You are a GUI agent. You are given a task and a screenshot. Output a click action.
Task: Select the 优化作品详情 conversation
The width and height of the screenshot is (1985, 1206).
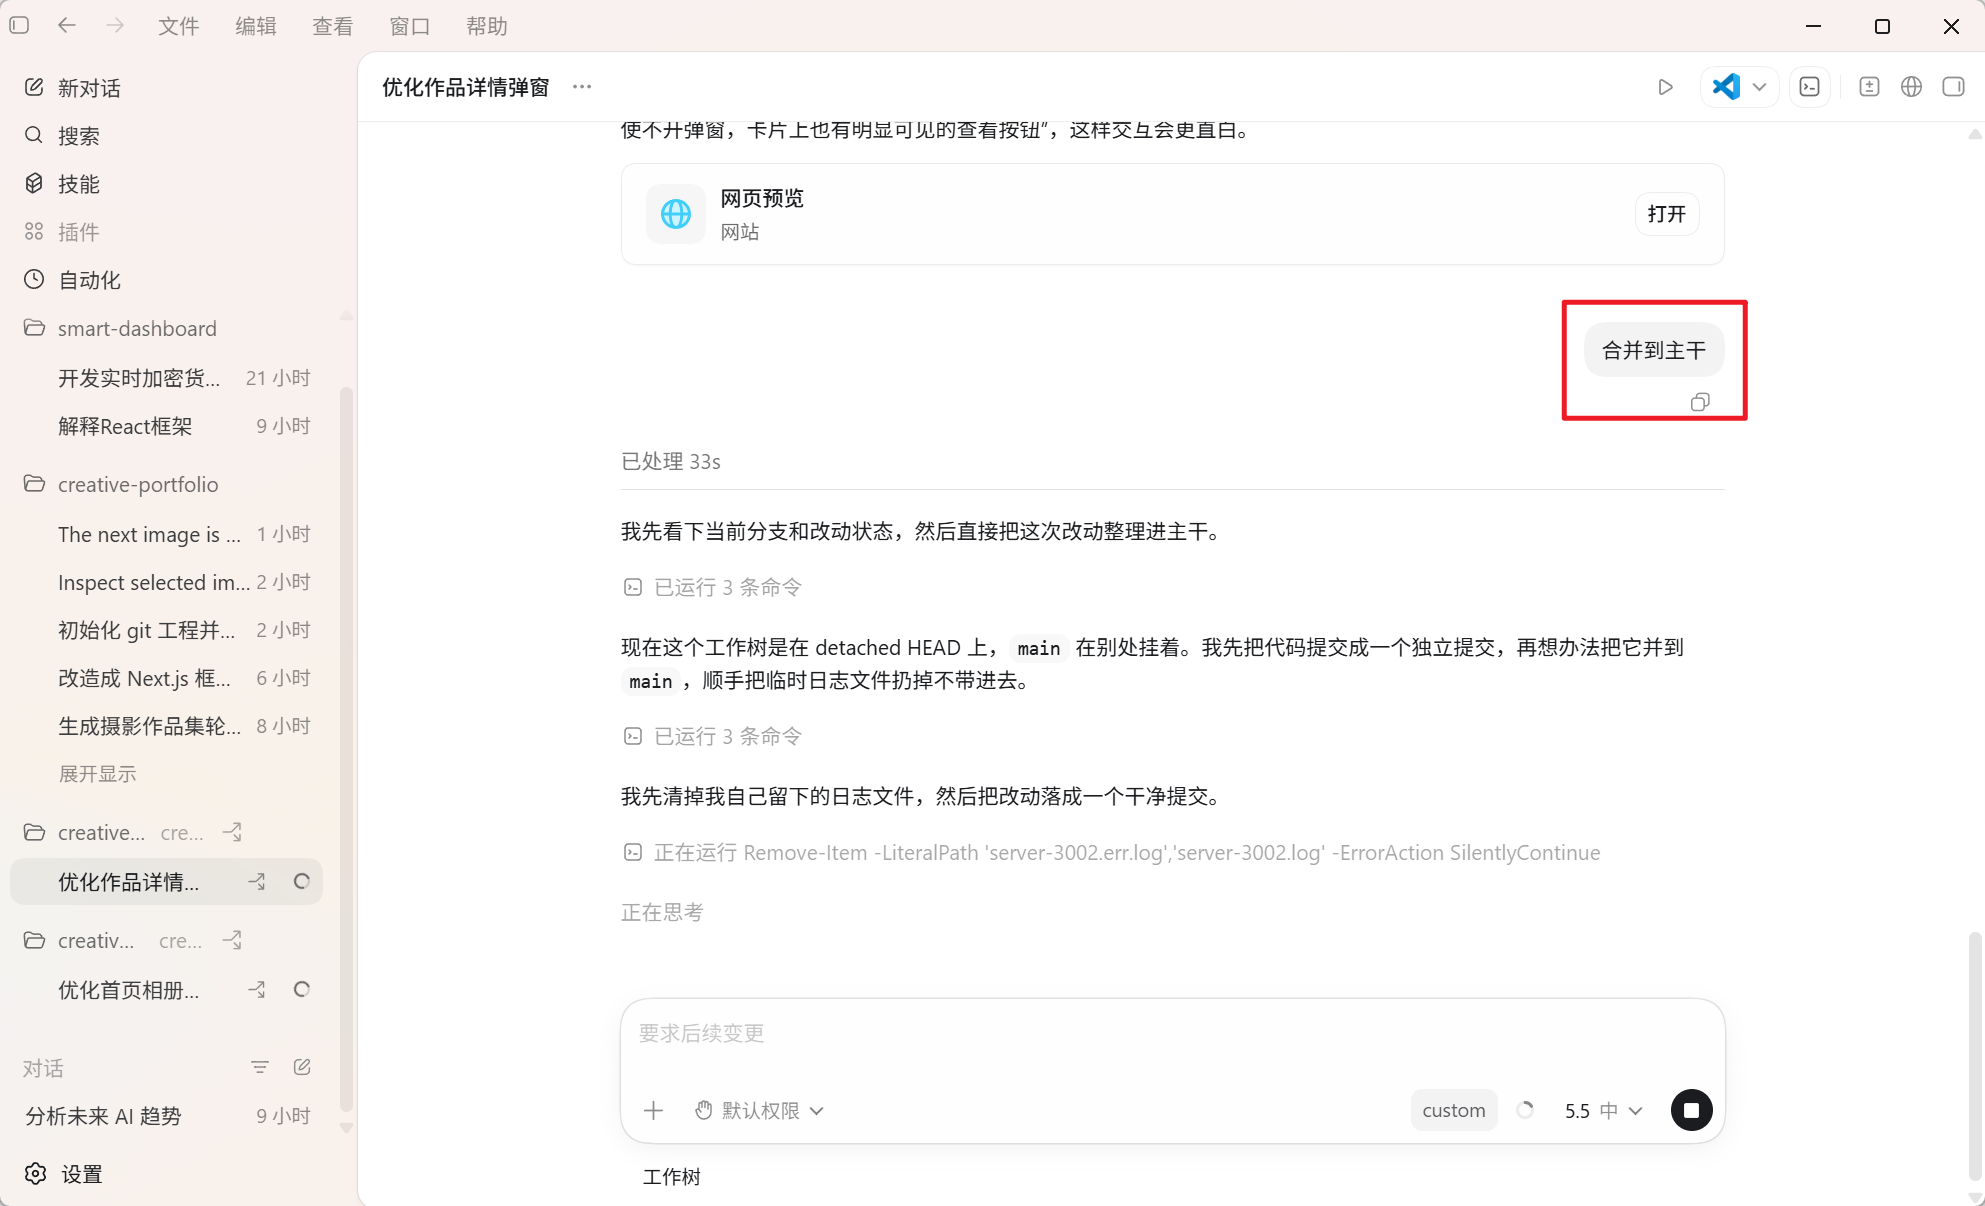166,882
